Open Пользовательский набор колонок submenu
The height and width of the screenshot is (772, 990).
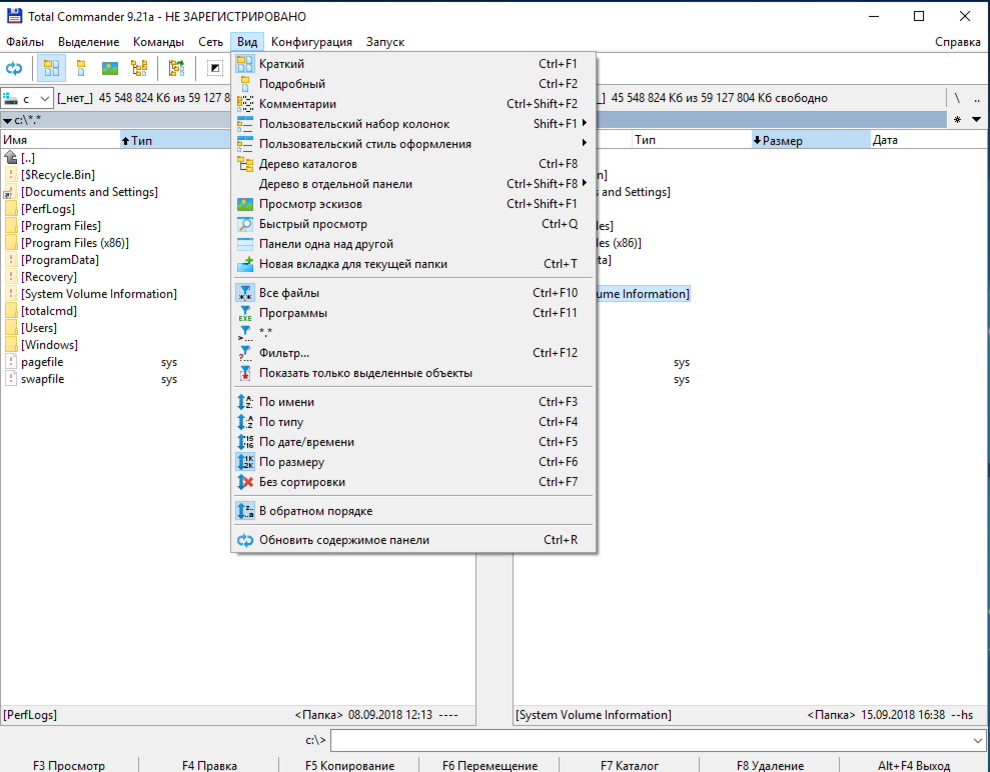pyautogui.click(x=414, y=124)
